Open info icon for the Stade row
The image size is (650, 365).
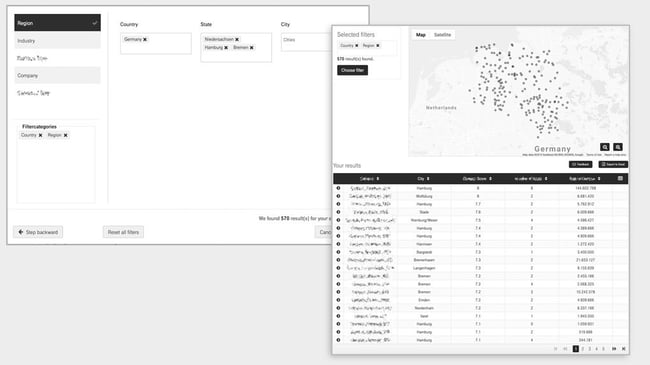coord(338,212)
